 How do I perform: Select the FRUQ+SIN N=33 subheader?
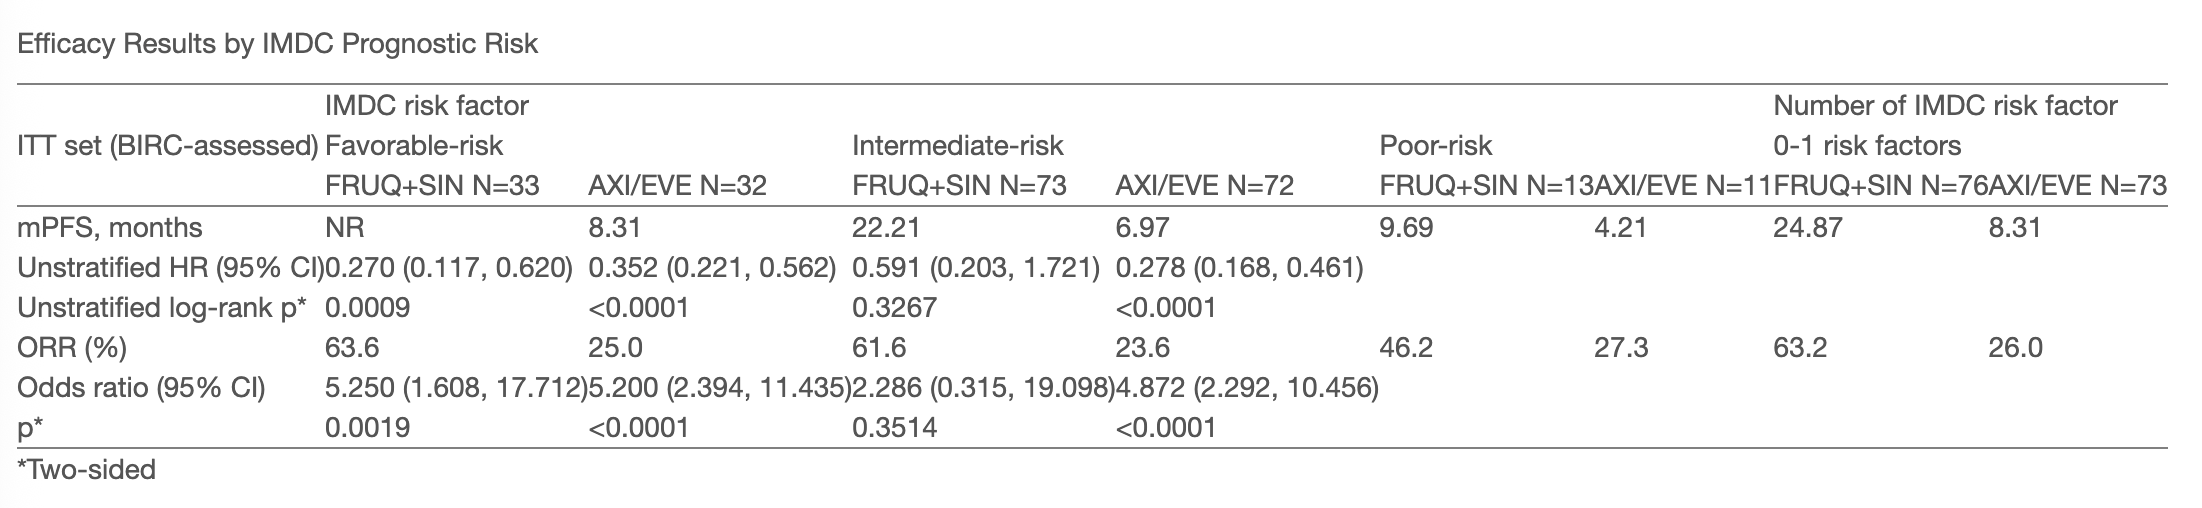tap(432, 185)
